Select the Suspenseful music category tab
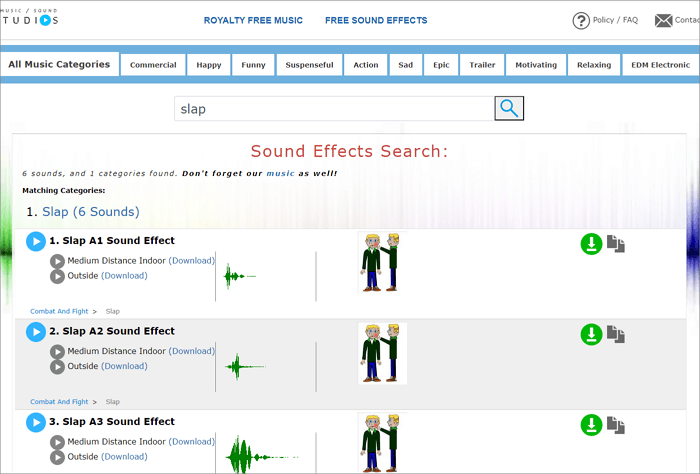The image size is (700, 474). tap(308, 65)
